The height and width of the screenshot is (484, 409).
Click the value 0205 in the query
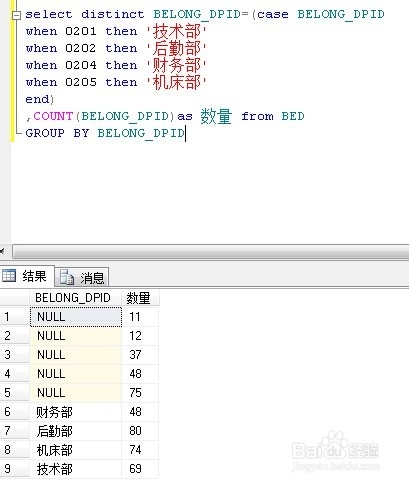click(x=81, y=83)
